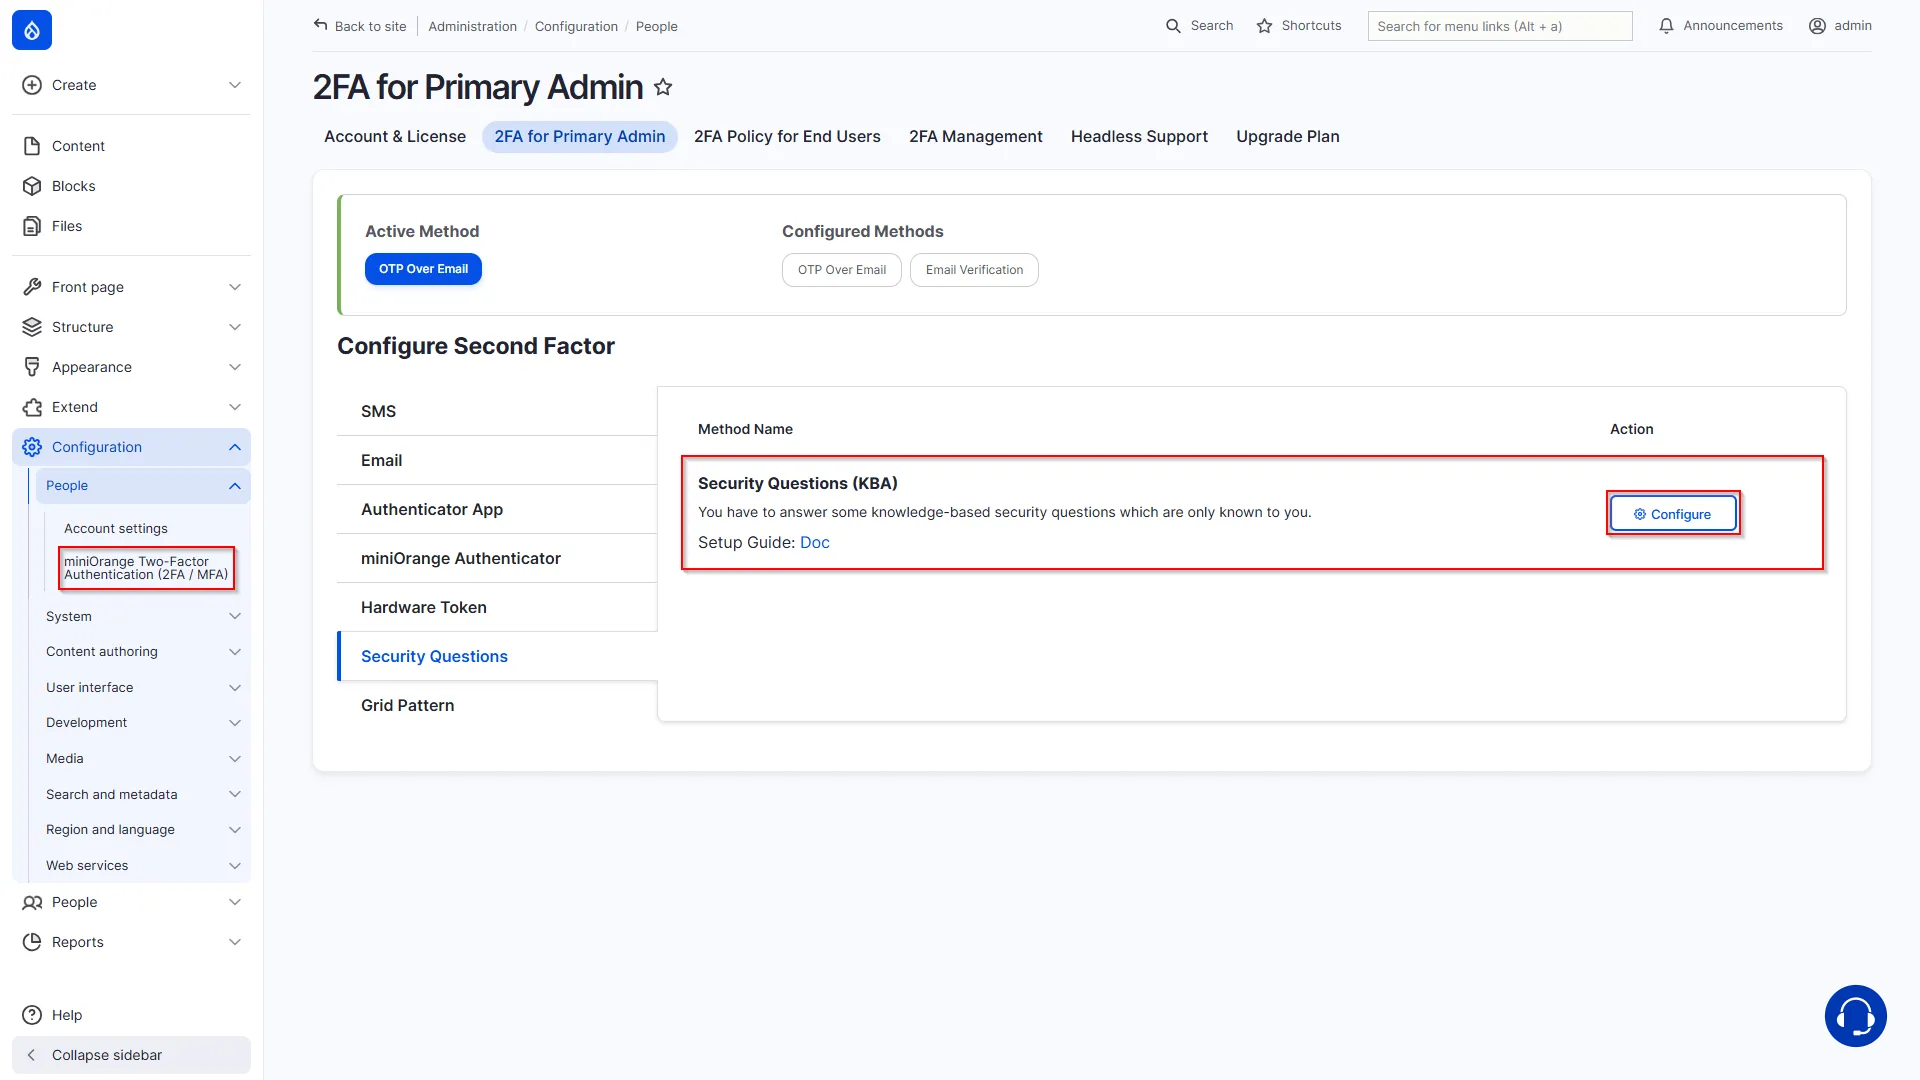Click the Search magnifier icon
The image size is (1920, 1080).
[x=1173, y=26]
